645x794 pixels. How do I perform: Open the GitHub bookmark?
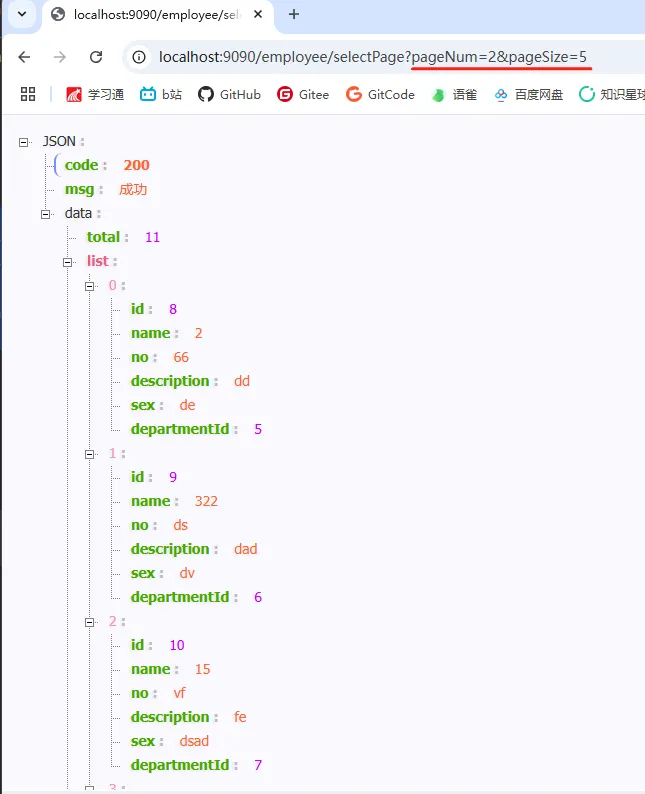[x=229, y=94]
